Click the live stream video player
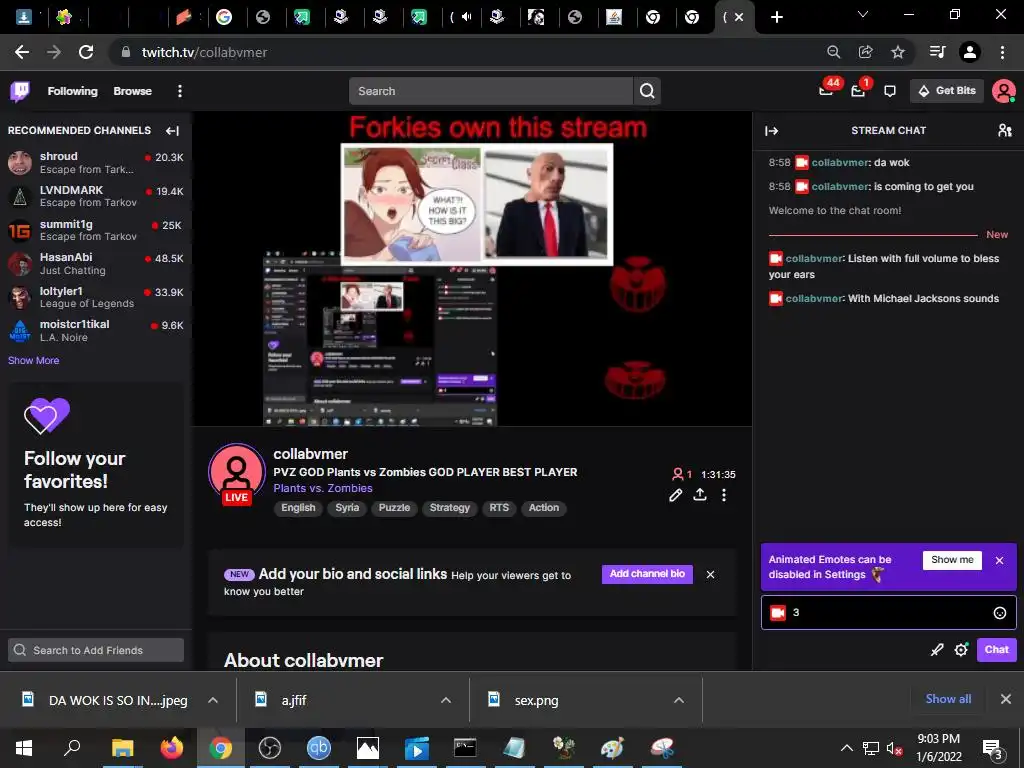This screenshot has height=768, width=1024. (x=472, y=269)
